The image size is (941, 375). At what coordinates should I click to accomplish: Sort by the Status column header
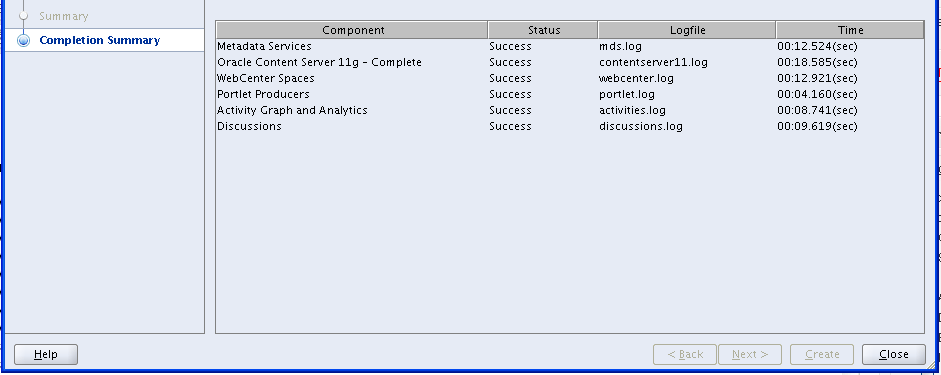click(x=543, y=30)
